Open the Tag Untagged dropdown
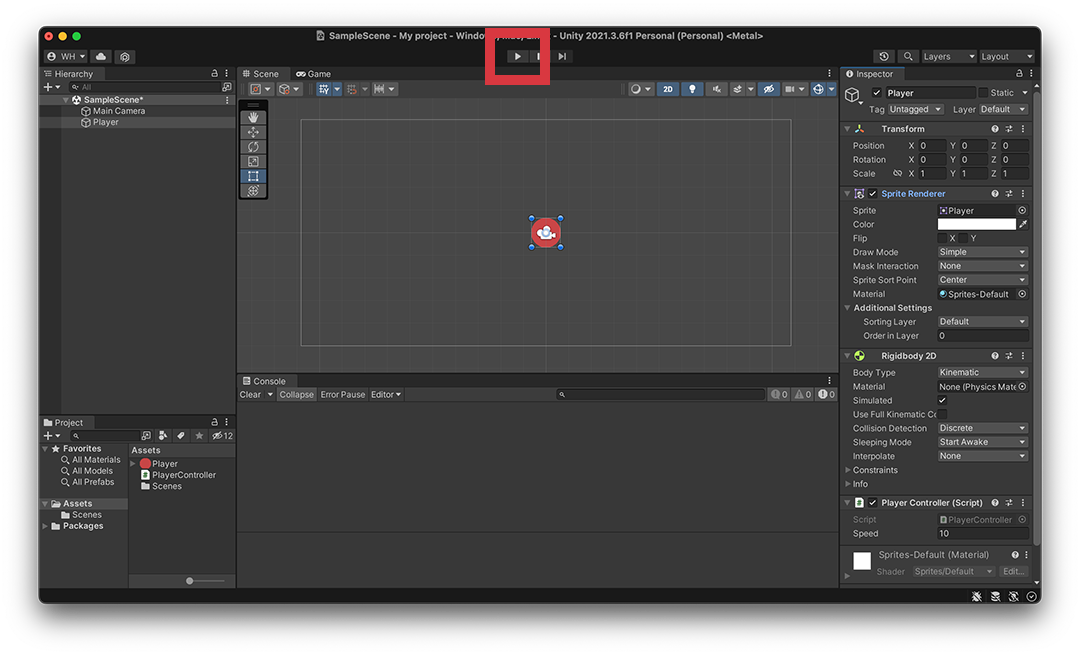Viewport: 1080px width, 655px height. pos(915,109)
